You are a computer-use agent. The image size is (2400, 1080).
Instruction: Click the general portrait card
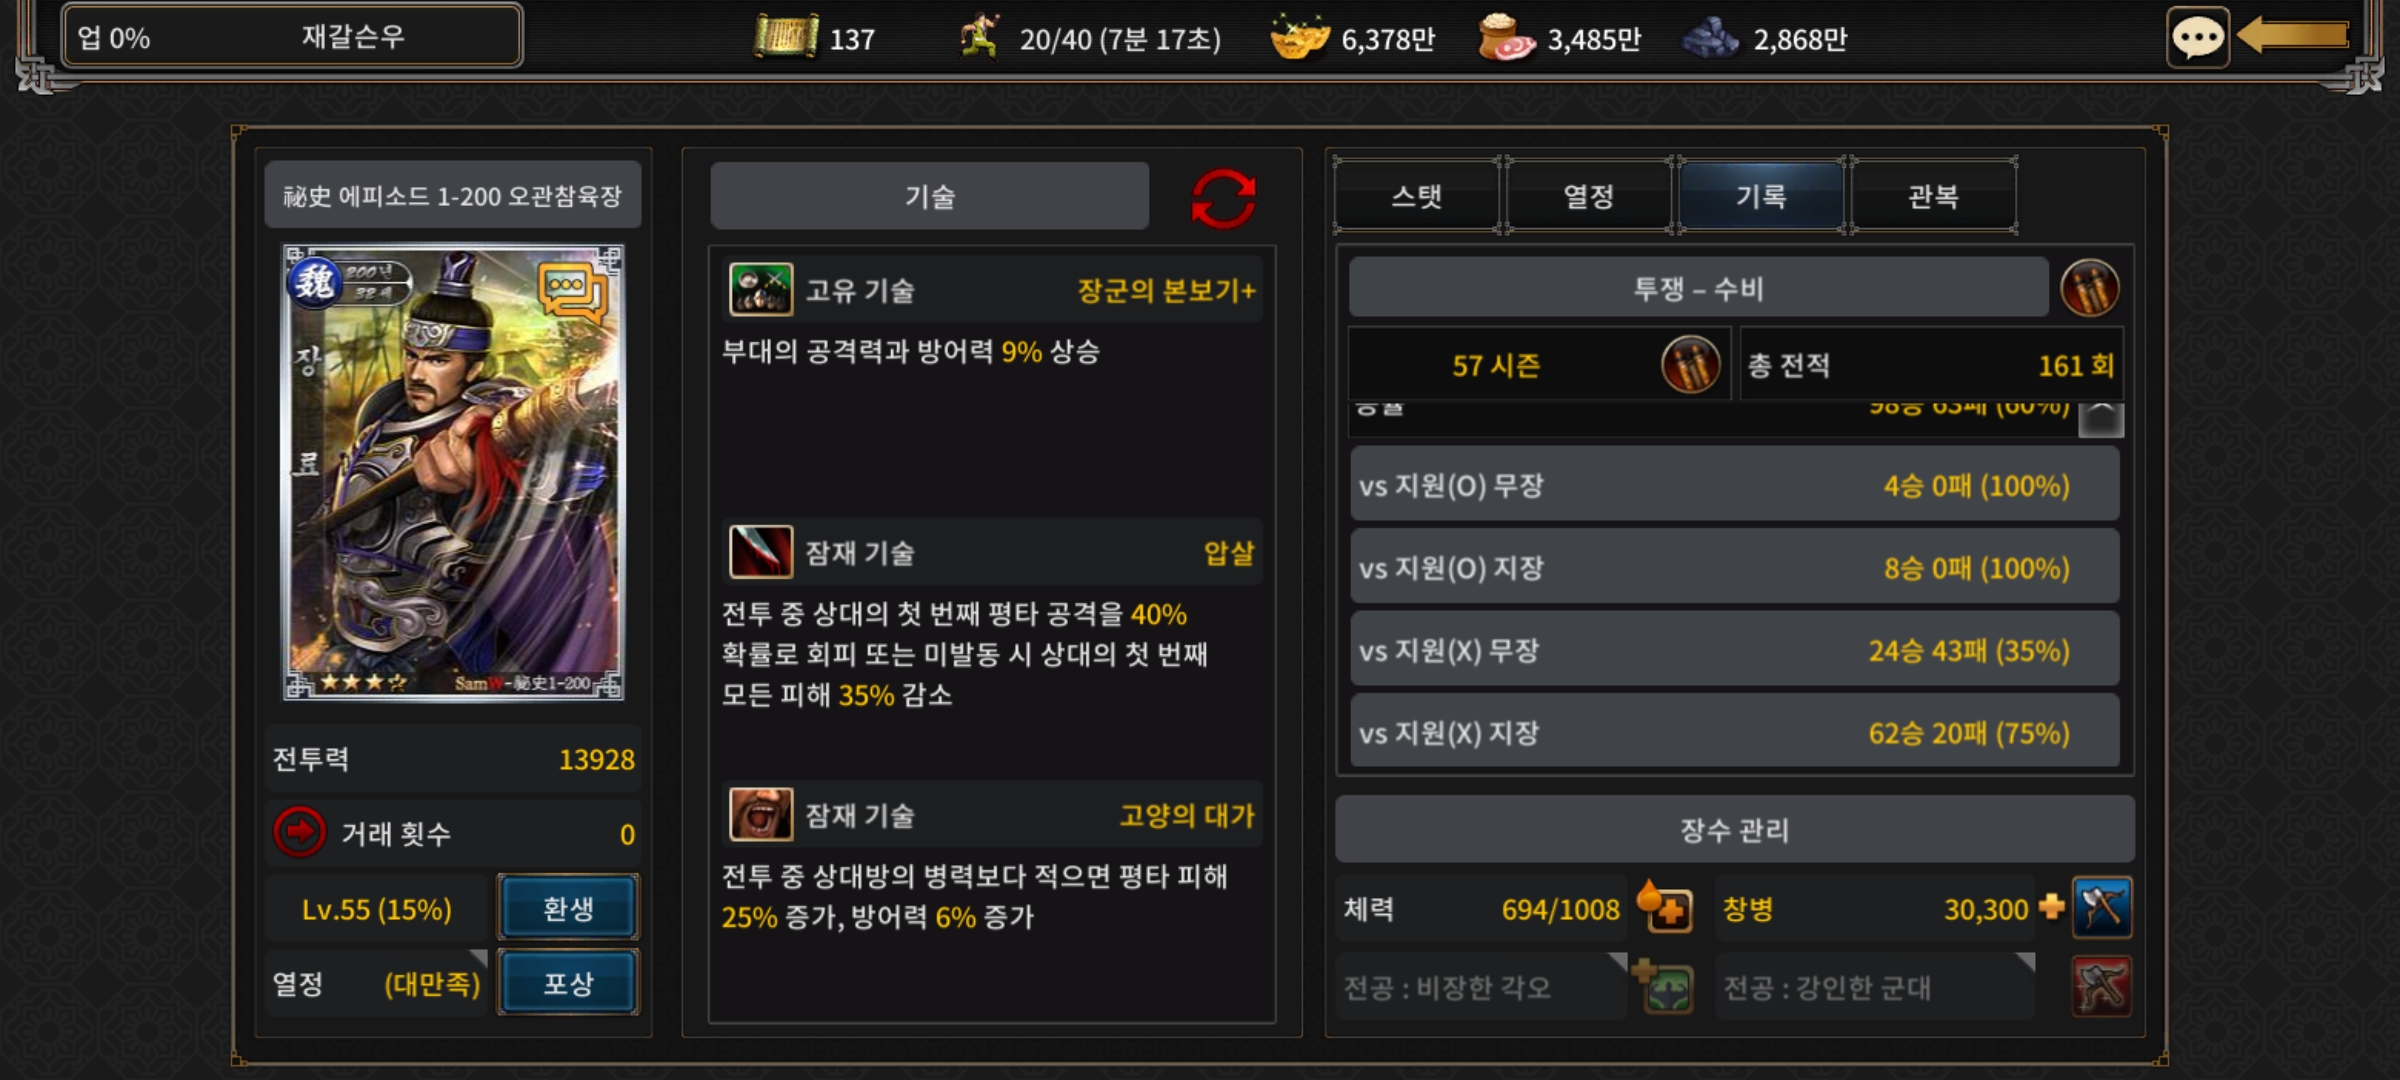point(454,472)
